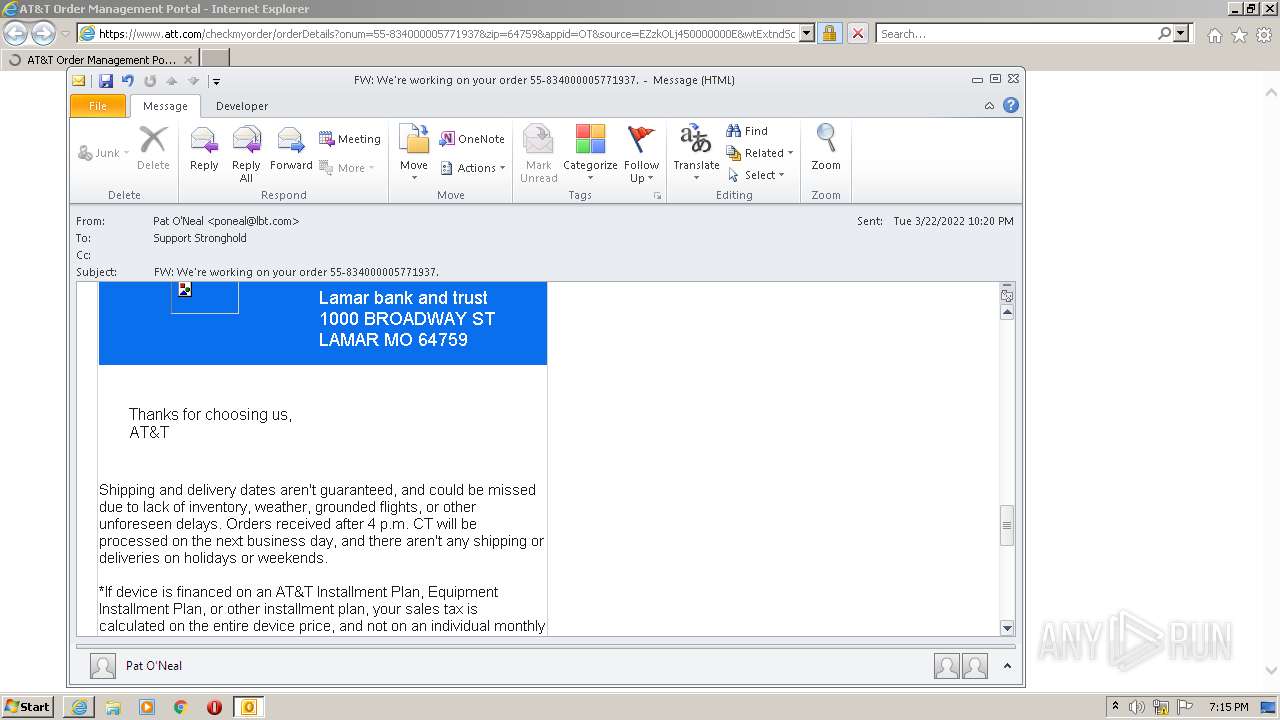Viewport: 1280px width, 720px height.
Task: Click the Outlook icon in the taskbar
Action: [248, 707]
